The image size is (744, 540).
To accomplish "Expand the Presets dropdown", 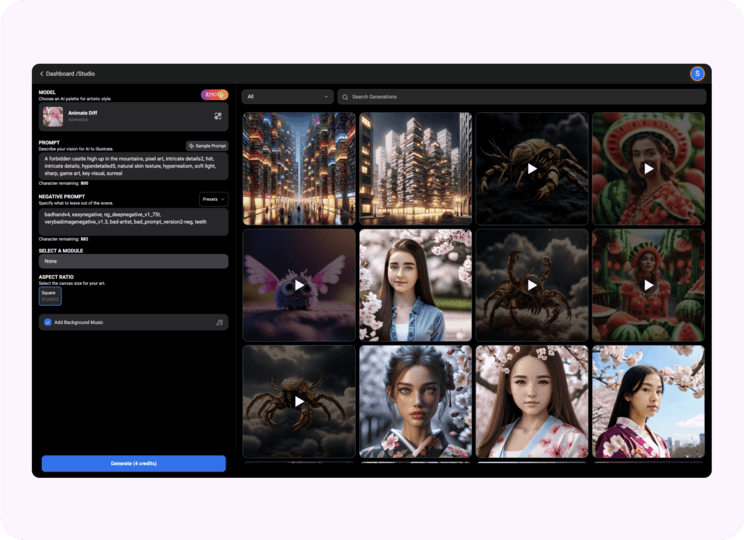I will [x=213, y=199].
